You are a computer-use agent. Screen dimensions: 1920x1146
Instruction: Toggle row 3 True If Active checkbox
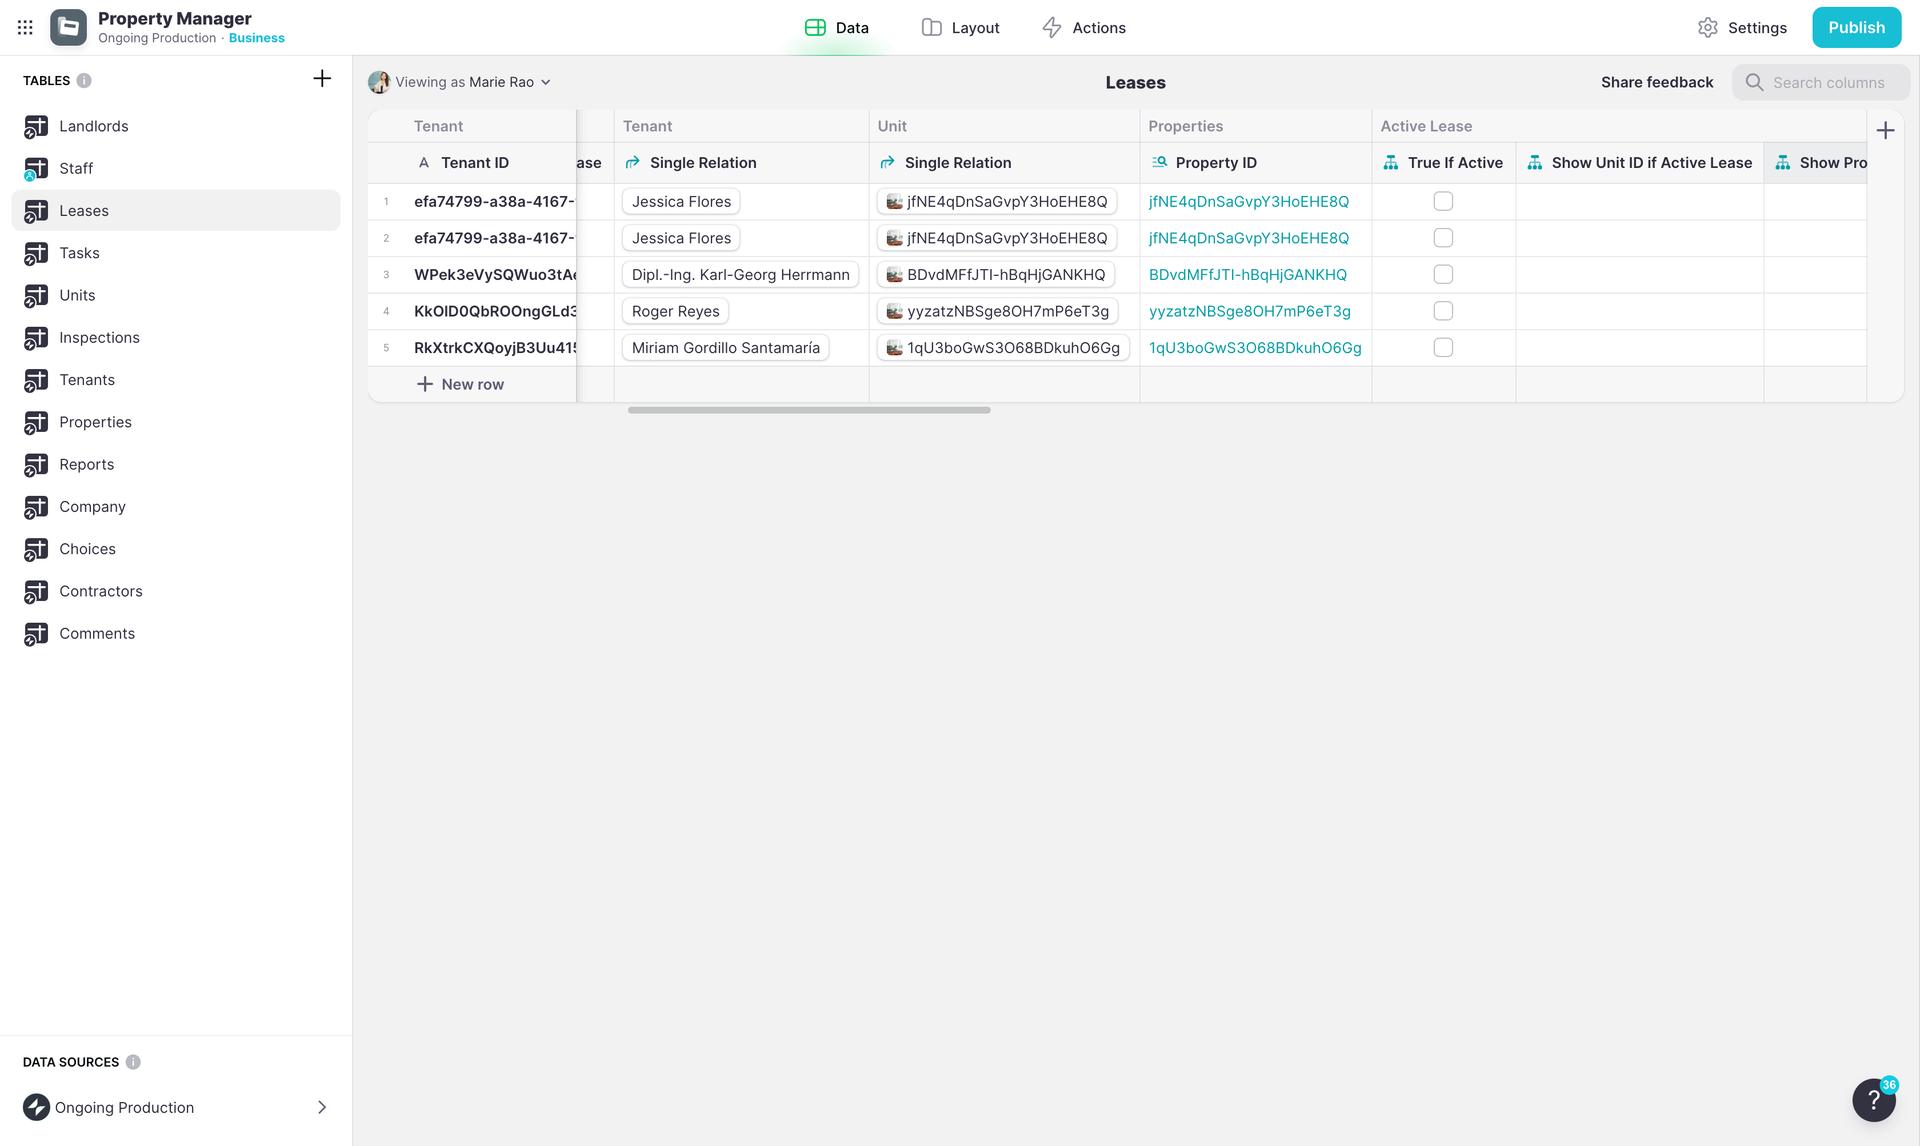[x=1443, y=275]
